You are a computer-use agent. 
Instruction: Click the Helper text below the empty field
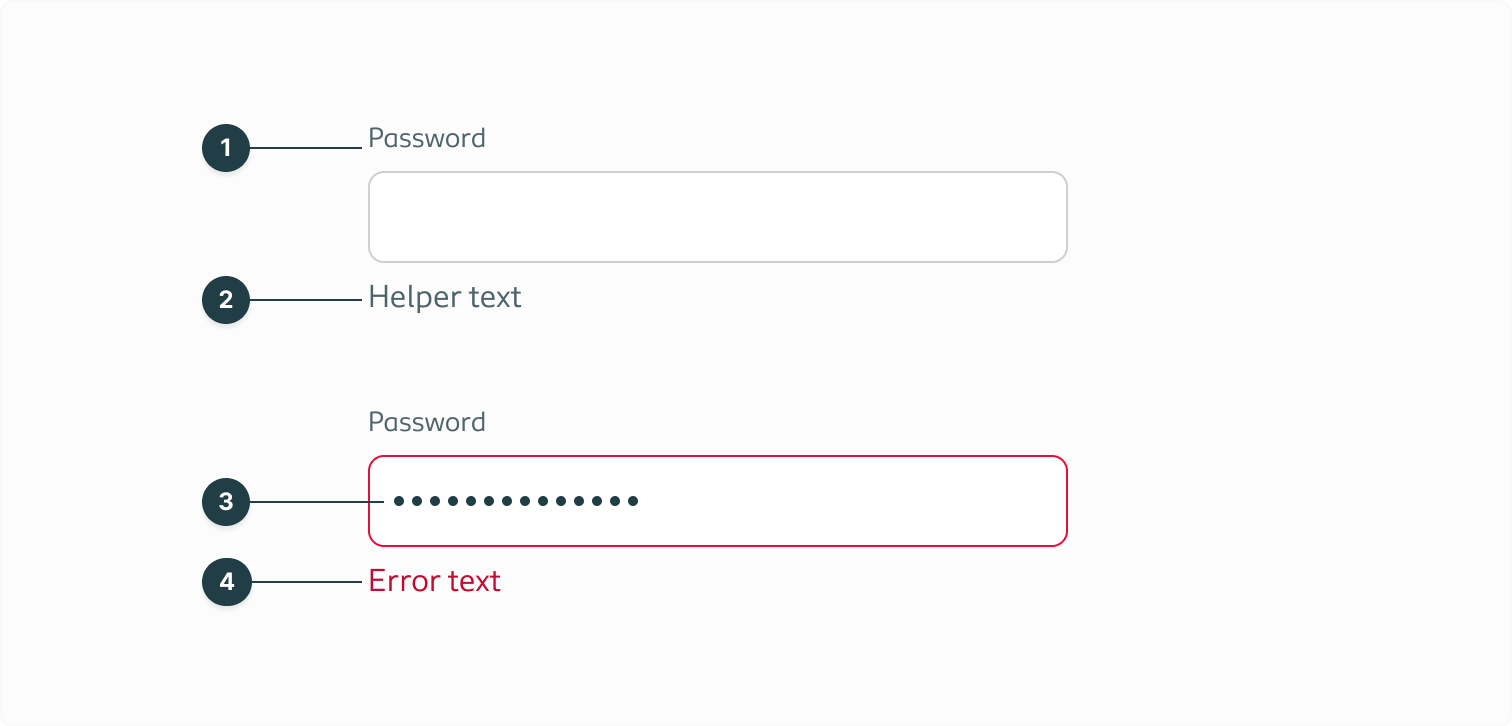tap(445, 297)
